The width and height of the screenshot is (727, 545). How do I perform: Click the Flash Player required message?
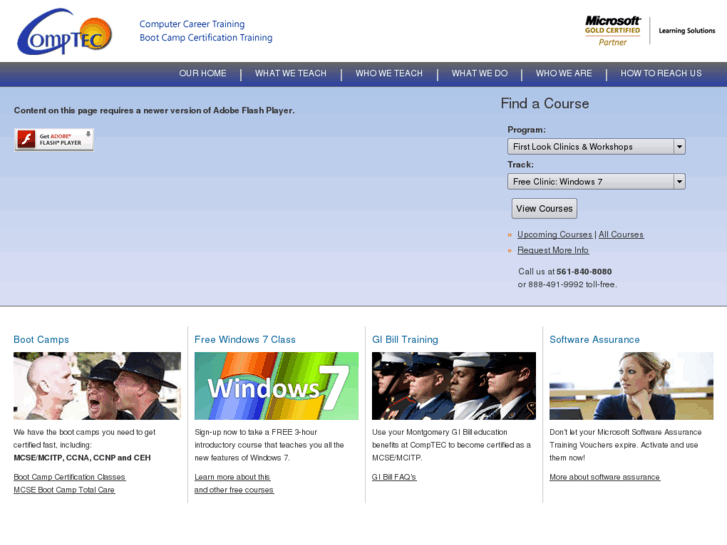click(x=154, y=110)
